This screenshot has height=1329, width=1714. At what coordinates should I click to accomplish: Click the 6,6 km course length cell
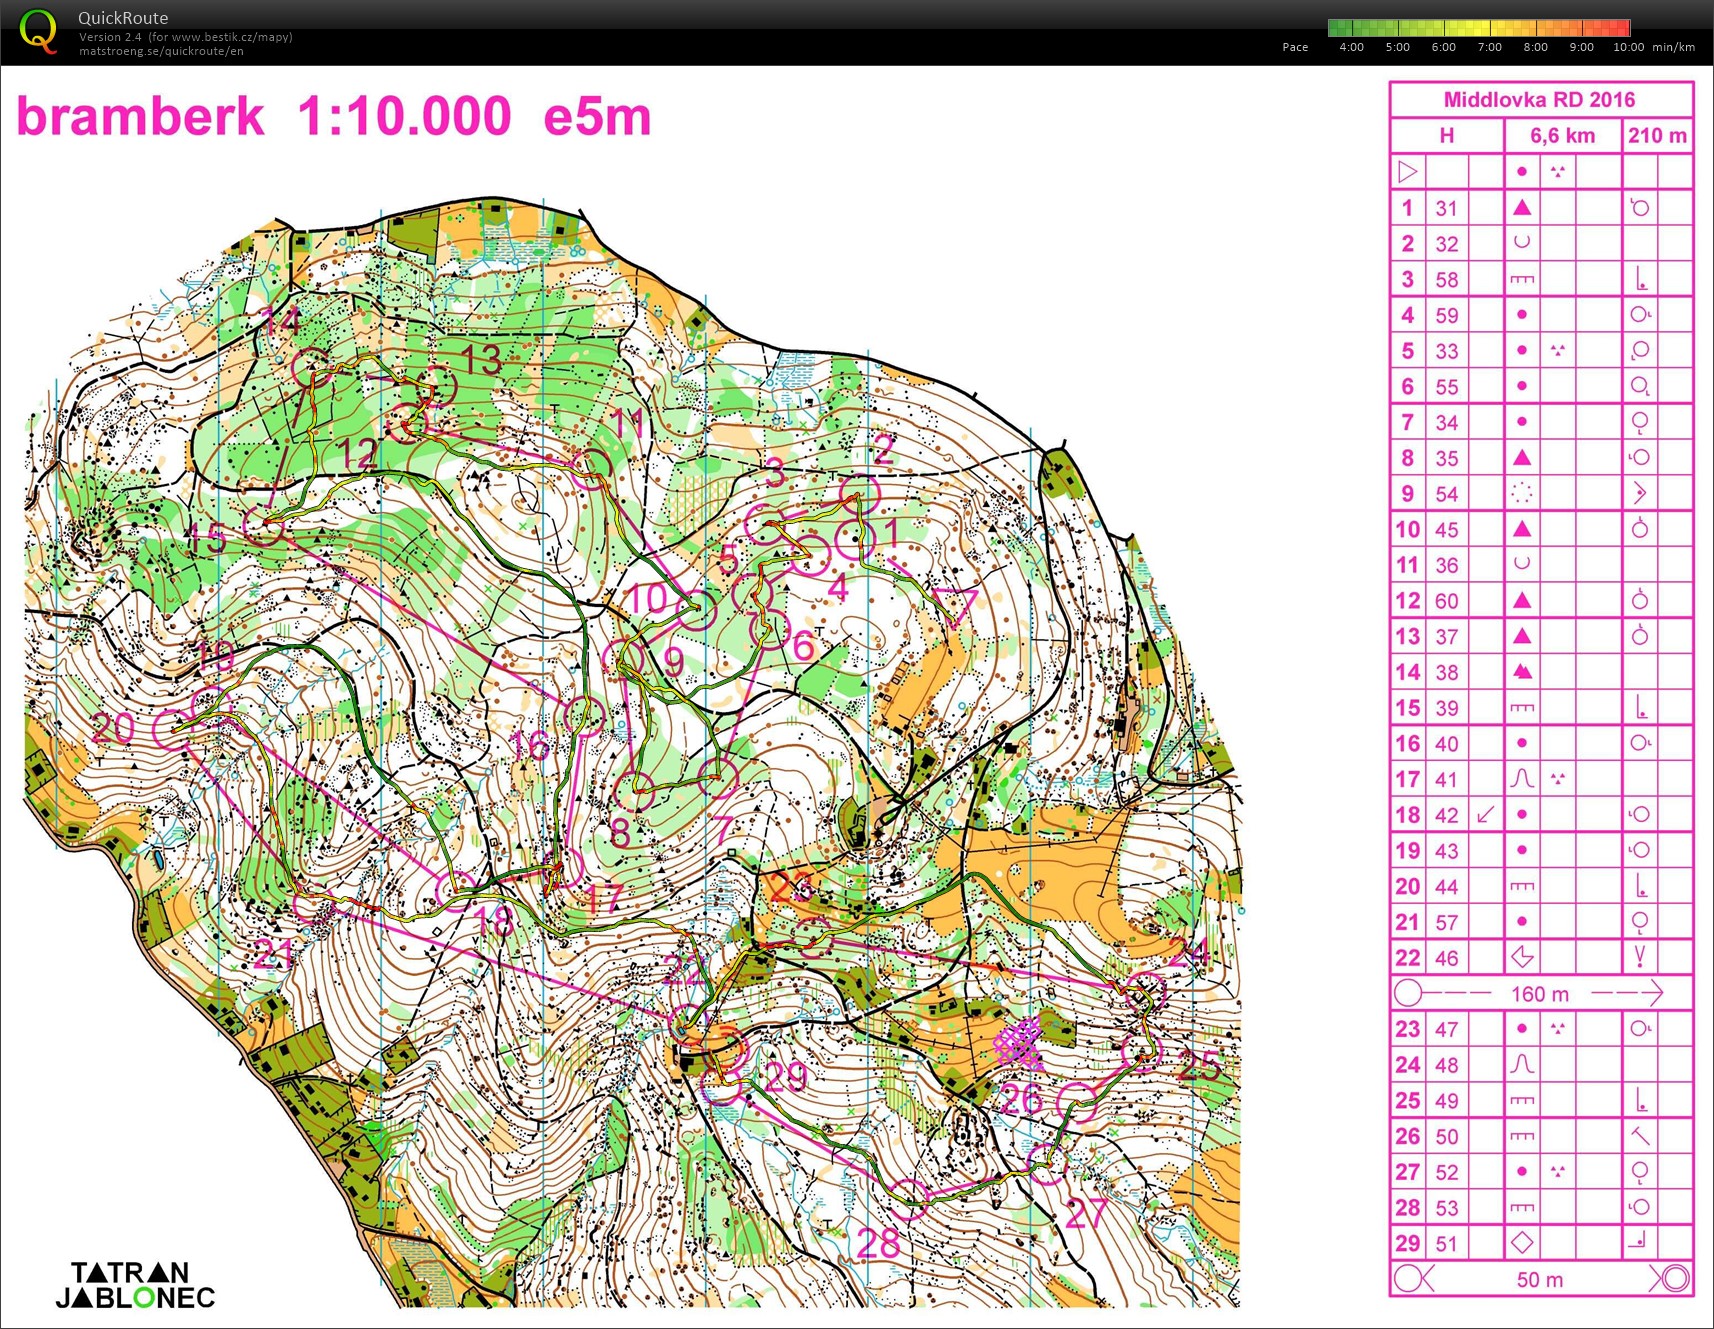(x=1562, y=136)
